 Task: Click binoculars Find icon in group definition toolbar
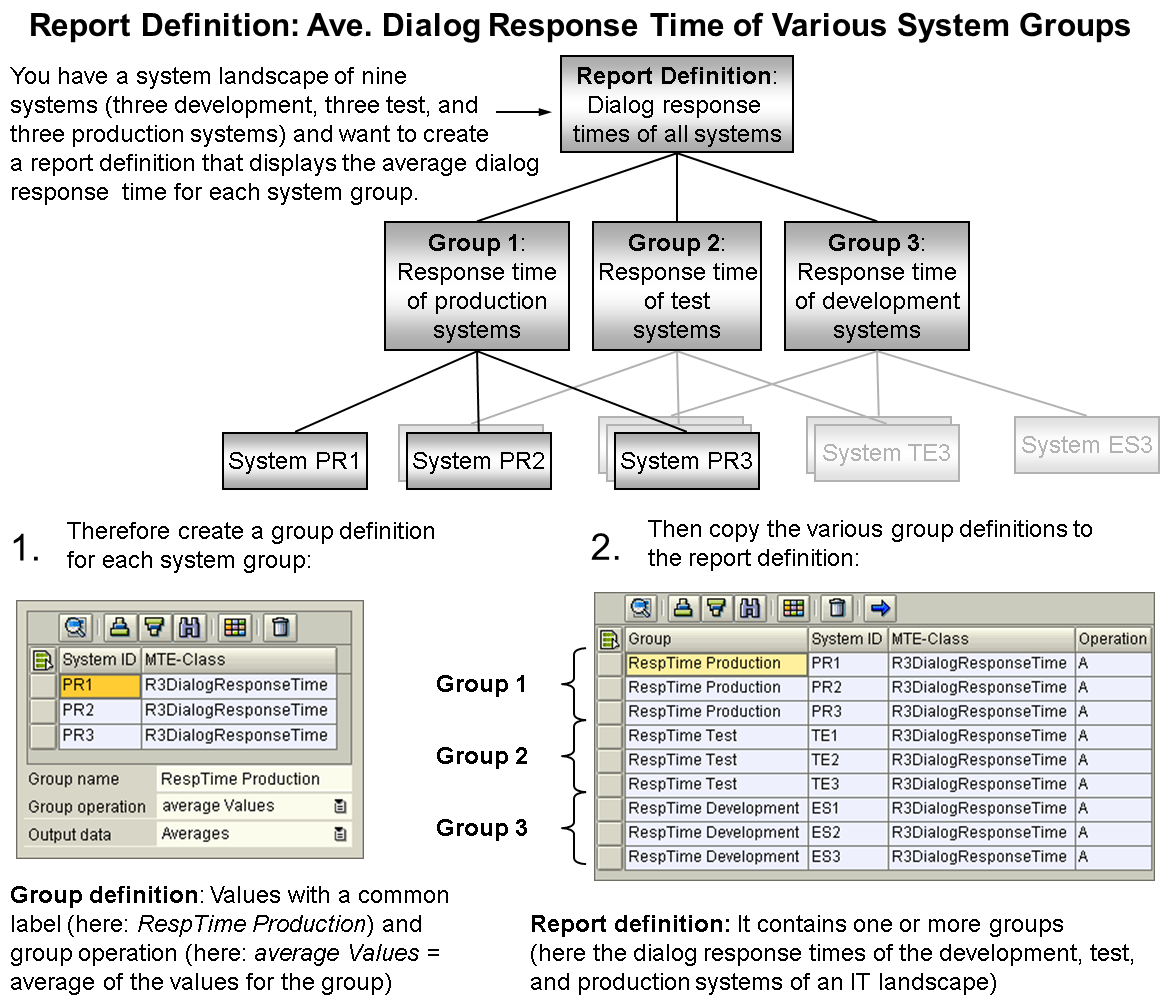click(188, 627)
